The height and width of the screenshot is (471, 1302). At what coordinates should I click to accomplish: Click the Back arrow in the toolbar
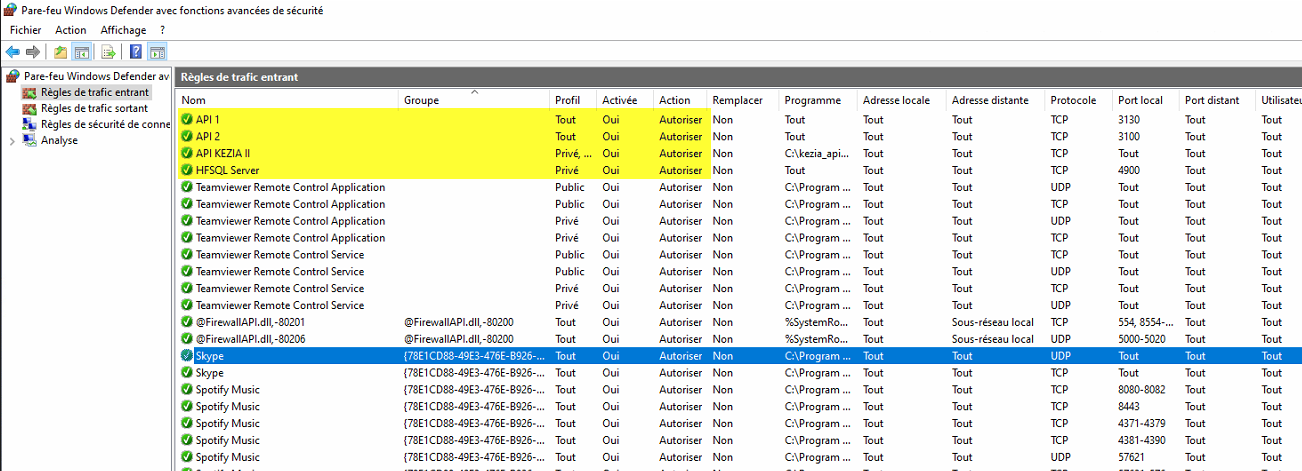[x=12, y=52]
